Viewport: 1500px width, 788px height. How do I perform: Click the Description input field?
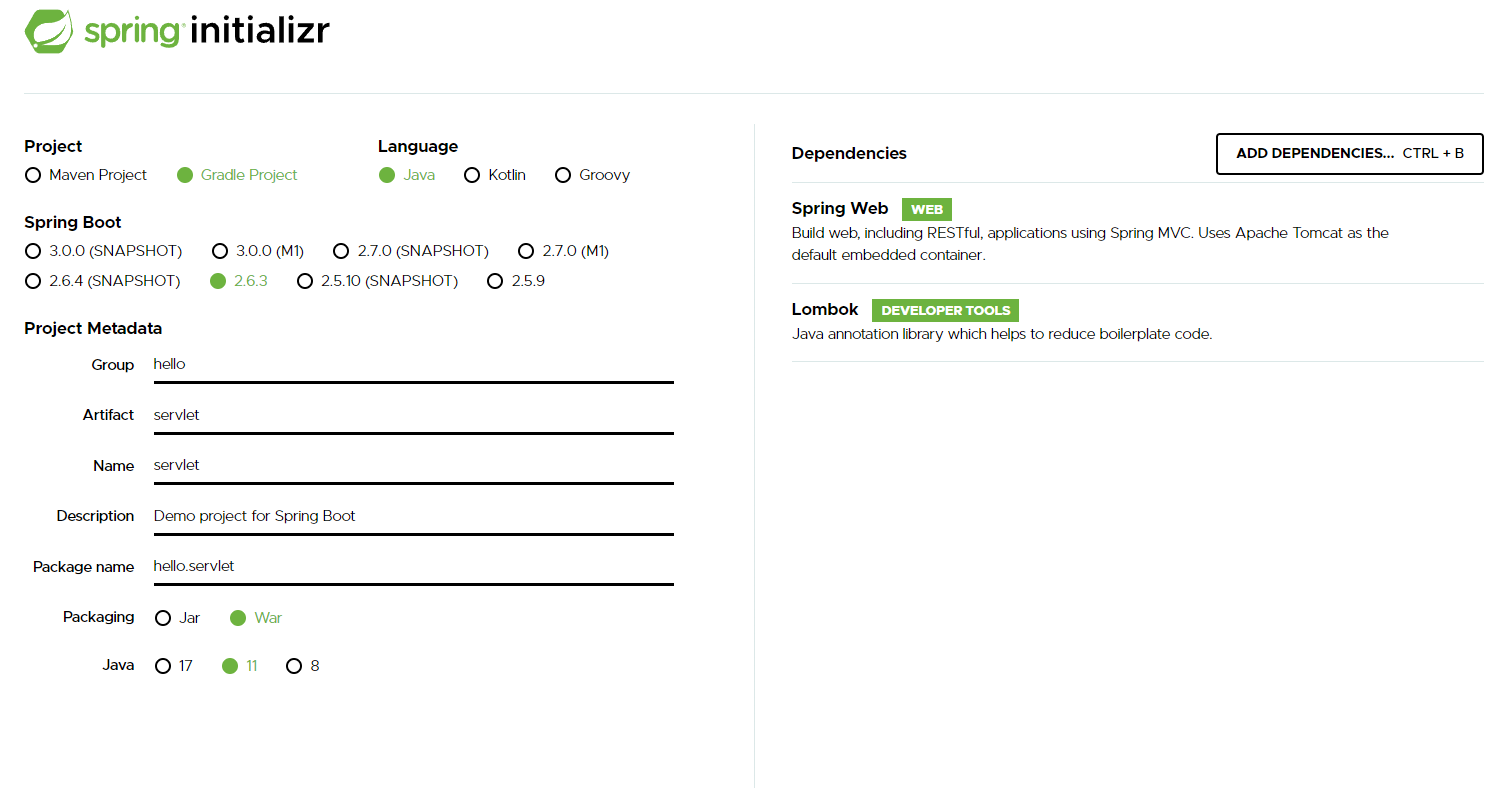(x=413, y=517)
